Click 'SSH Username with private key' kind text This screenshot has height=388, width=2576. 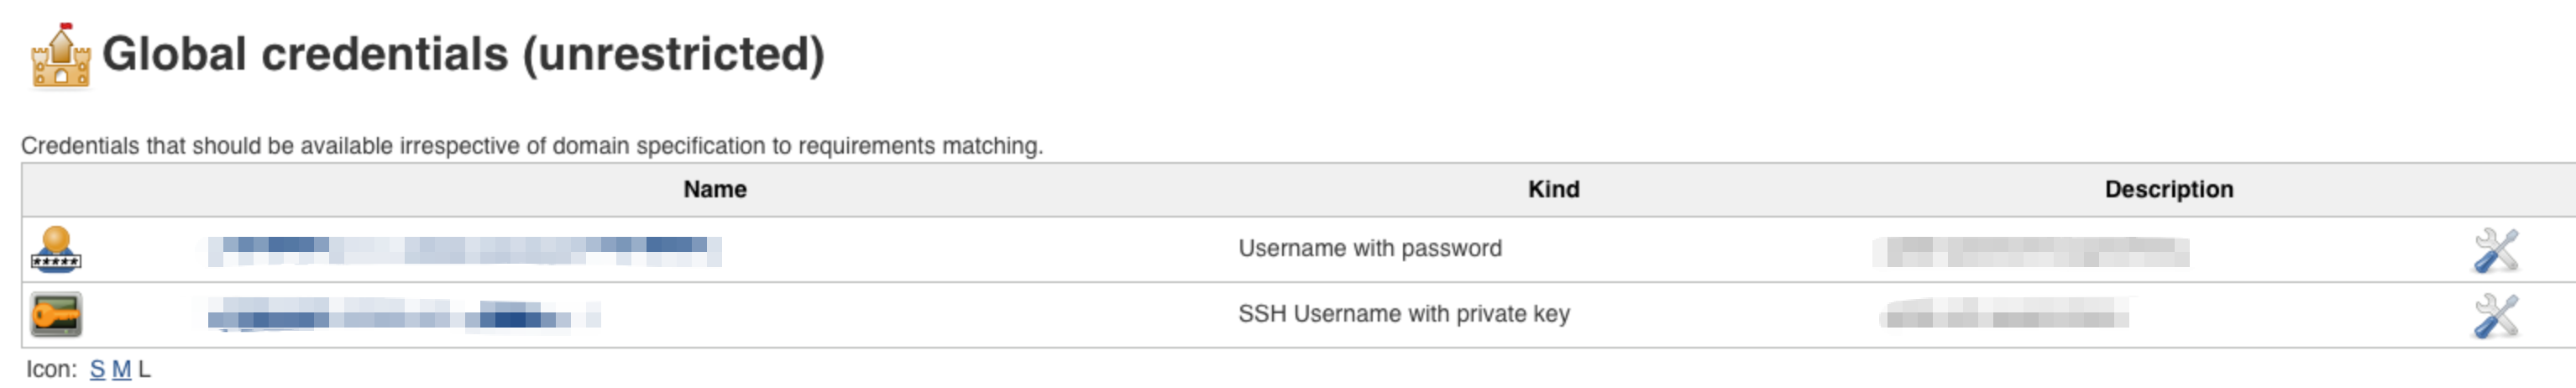(x=1404, y=314)
